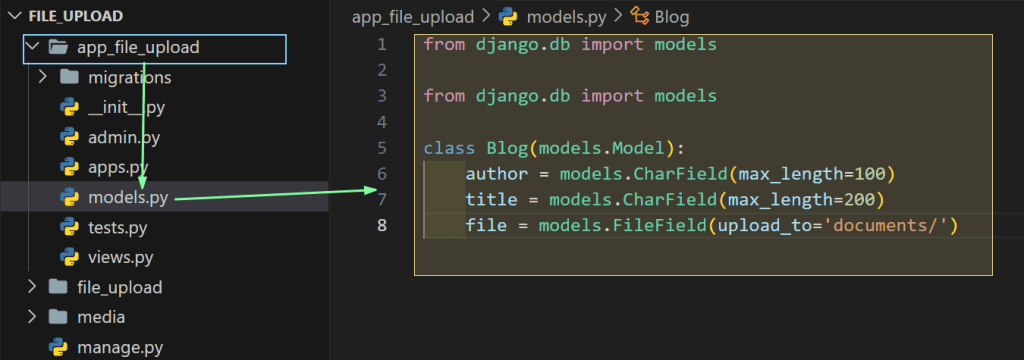The width and height of the screenshot is (1024, 360).
Task: Select the app_file_upload folder name
Action: 138,48
